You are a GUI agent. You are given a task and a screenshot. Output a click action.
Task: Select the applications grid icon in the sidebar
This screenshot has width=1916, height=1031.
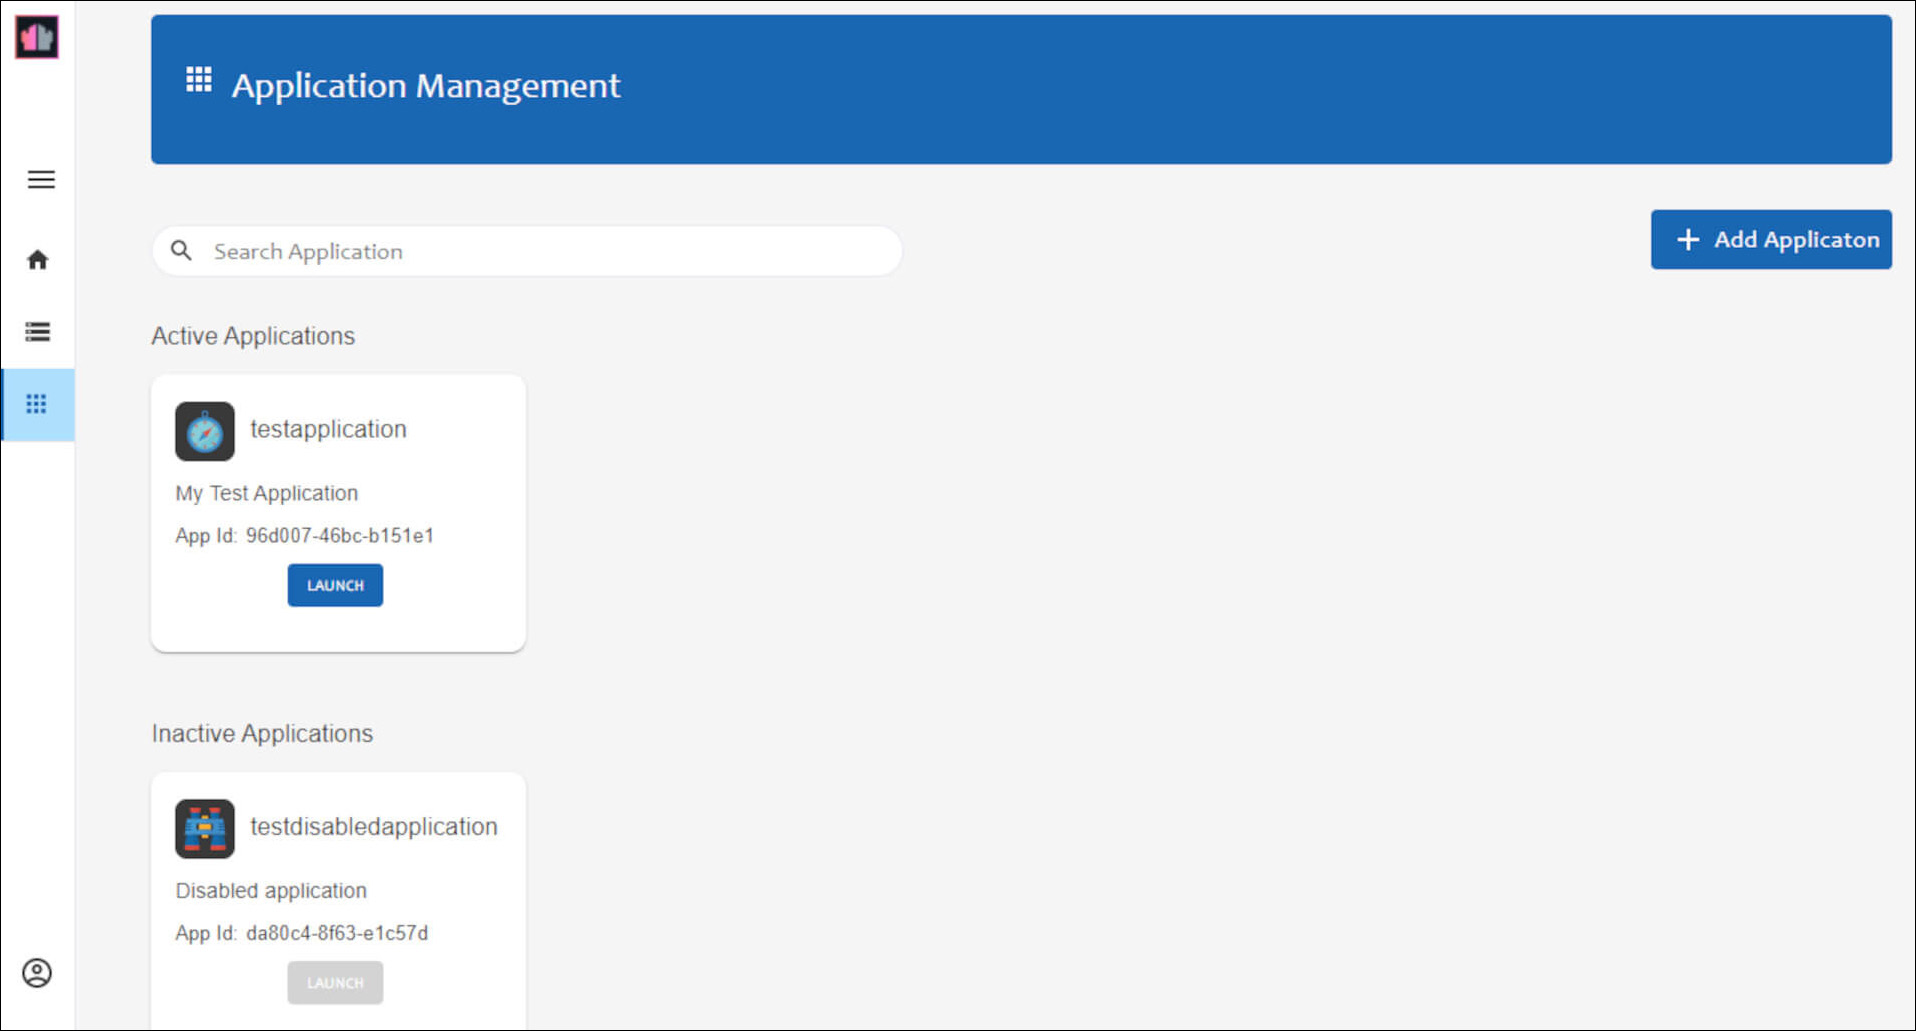tap(37, 404)
